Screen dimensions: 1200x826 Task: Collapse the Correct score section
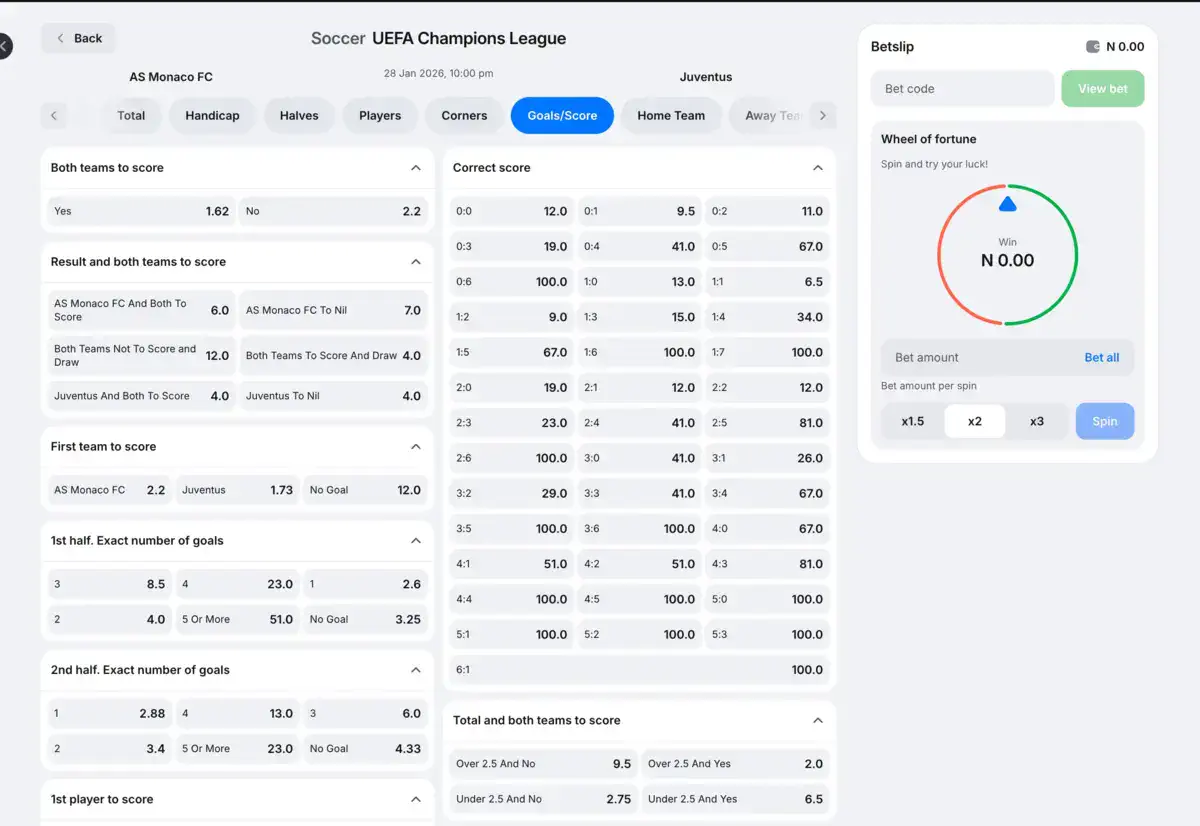pyautogui.click(x=818, y=168)
